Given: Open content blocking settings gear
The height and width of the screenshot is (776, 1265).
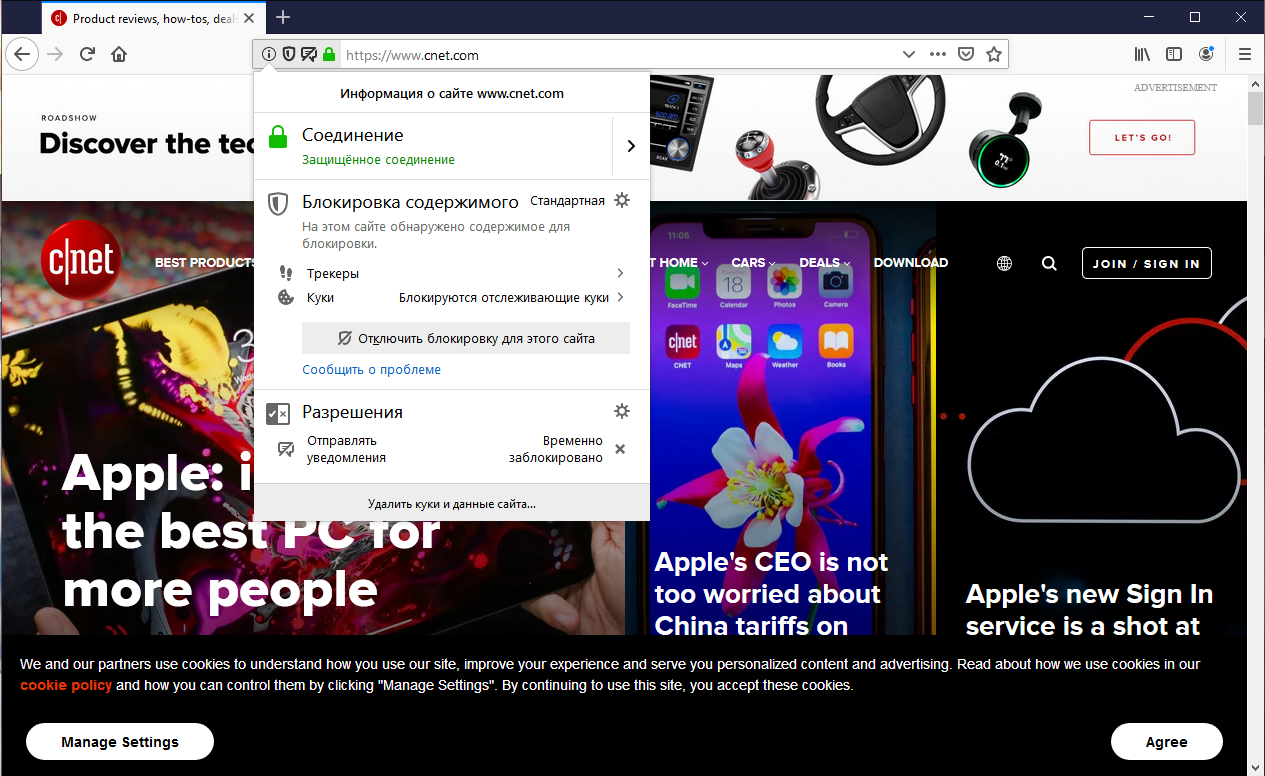Looking at the screenshot, I should [622, 200].
